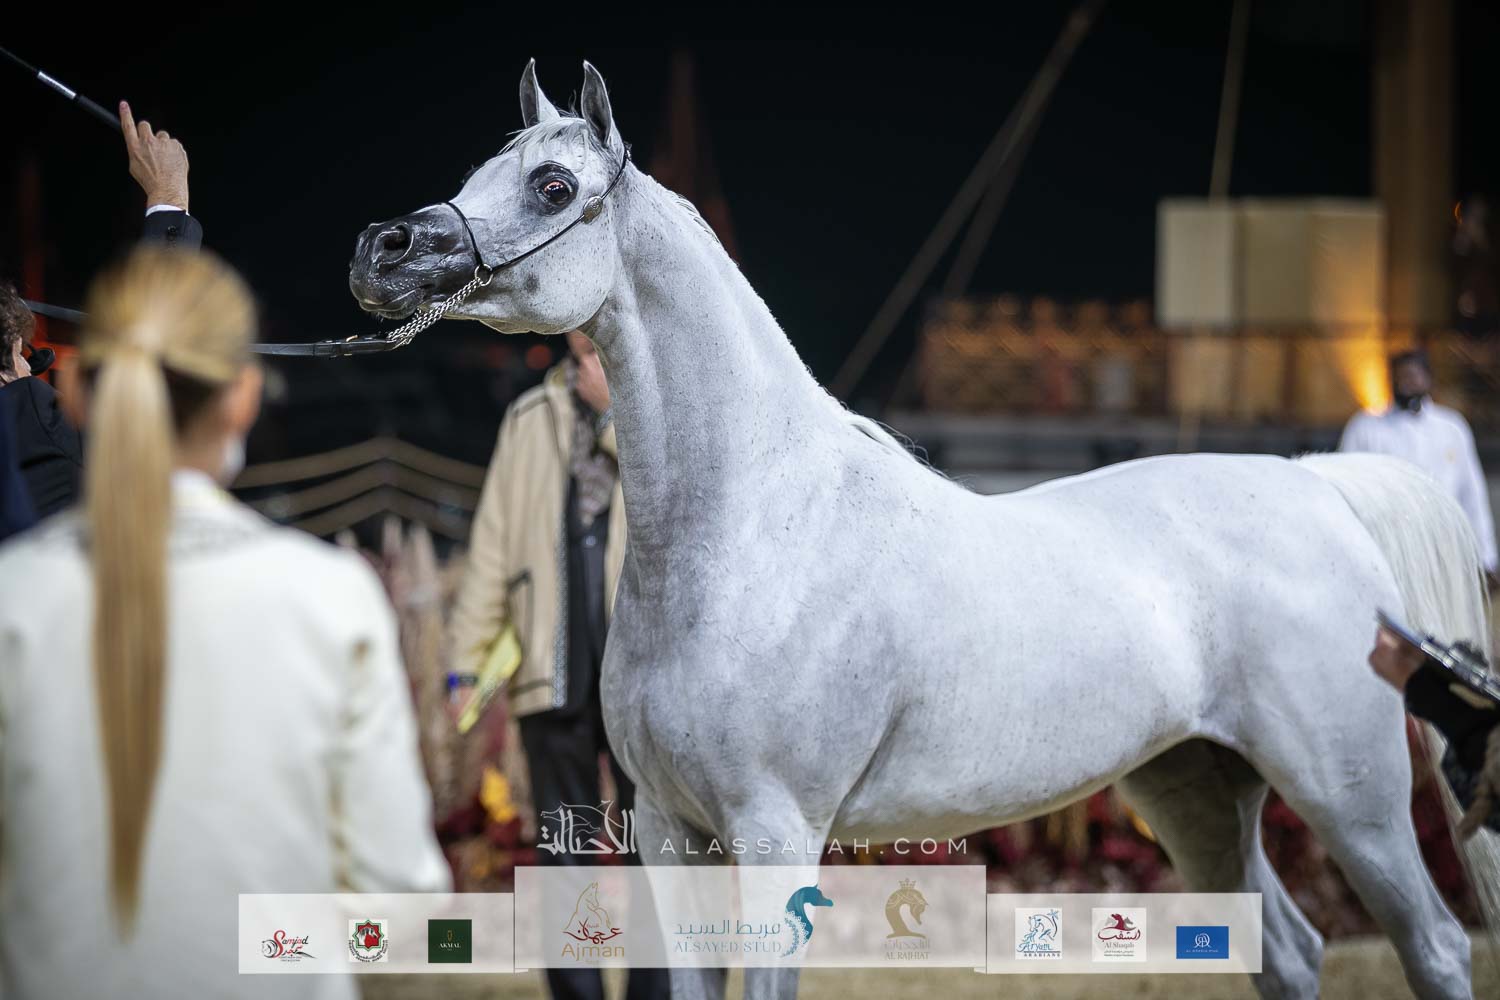The height and width of the screenshot is (1000, 1500).
Task: Click the Samjad sponsor logo
Action: click(291, 942)
